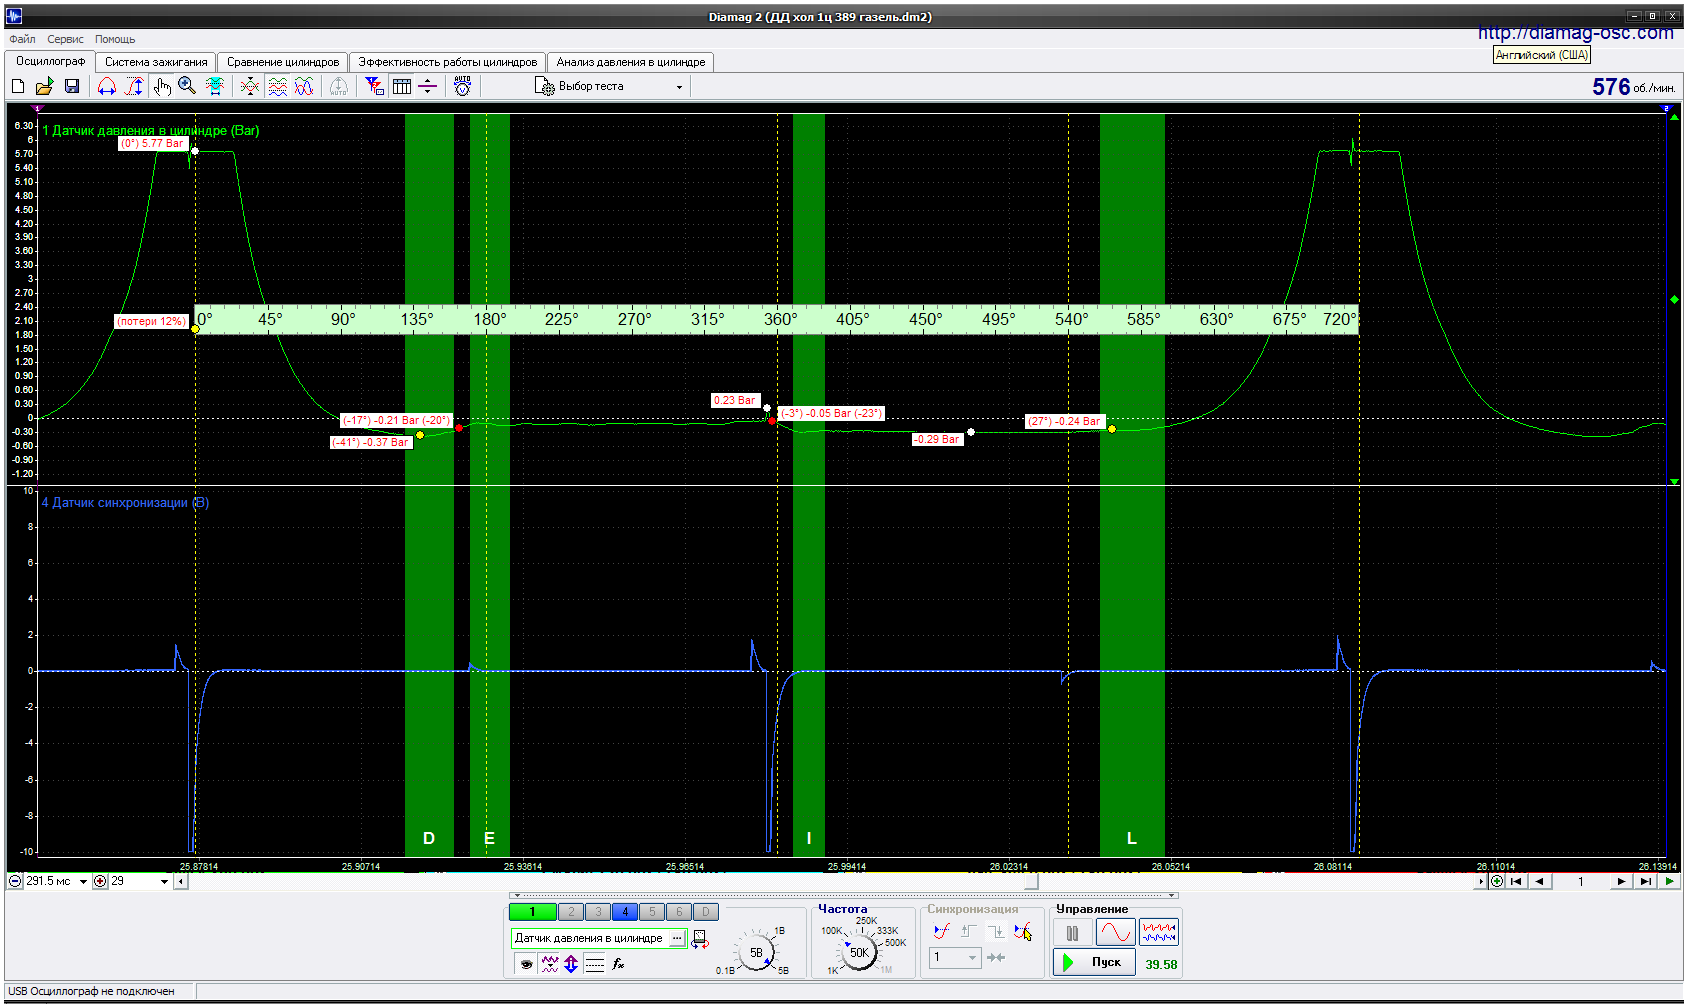Adjust the 50K frequency knob

859,952
